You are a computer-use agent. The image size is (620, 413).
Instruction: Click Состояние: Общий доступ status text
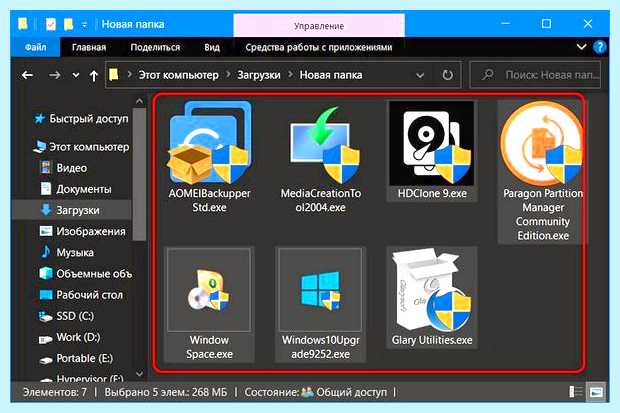click(316, 392)
